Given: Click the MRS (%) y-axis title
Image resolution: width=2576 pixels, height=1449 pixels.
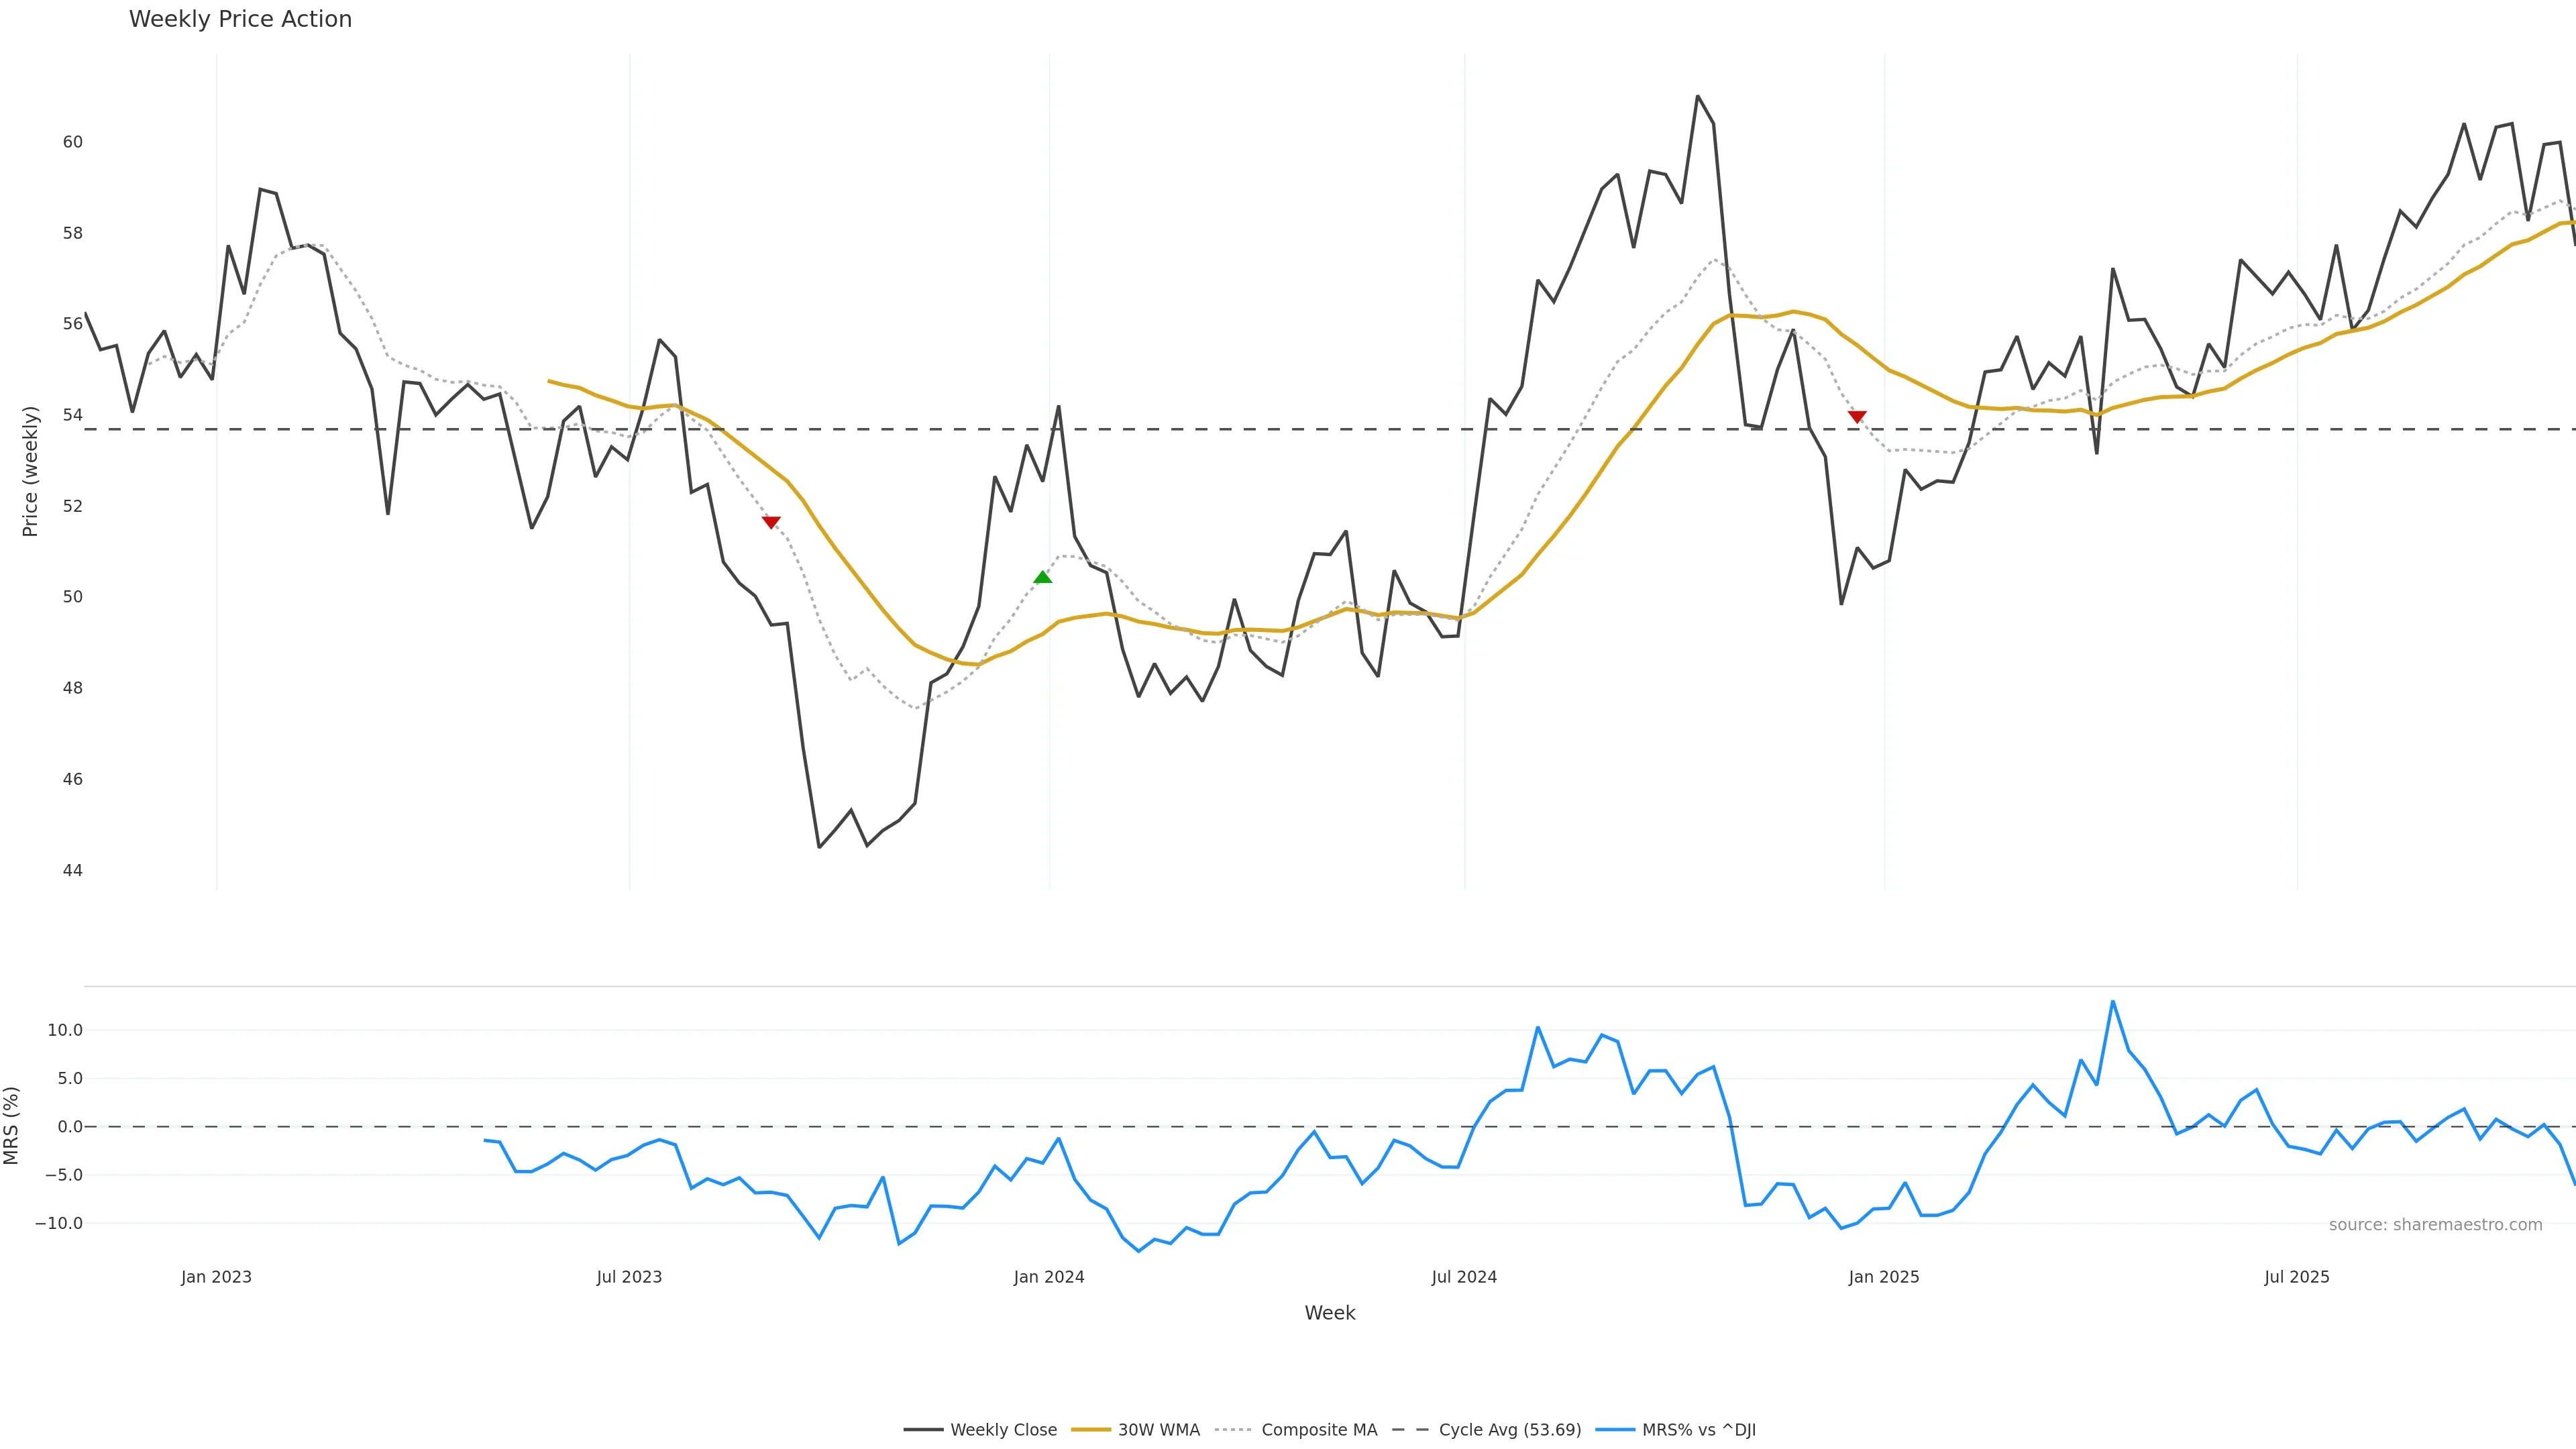Looking at the screenshot, I should [12, 1125].
